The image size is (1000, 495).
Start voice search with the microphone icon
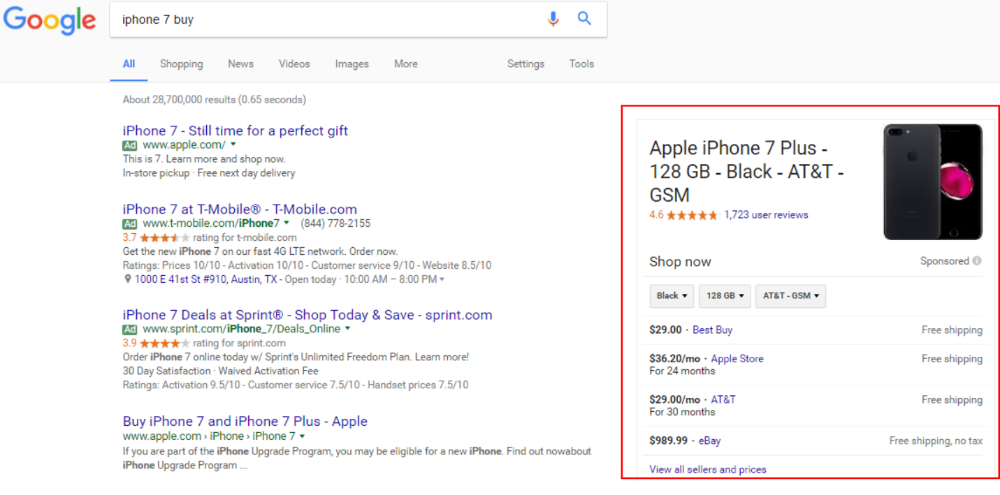coord(553,19)
